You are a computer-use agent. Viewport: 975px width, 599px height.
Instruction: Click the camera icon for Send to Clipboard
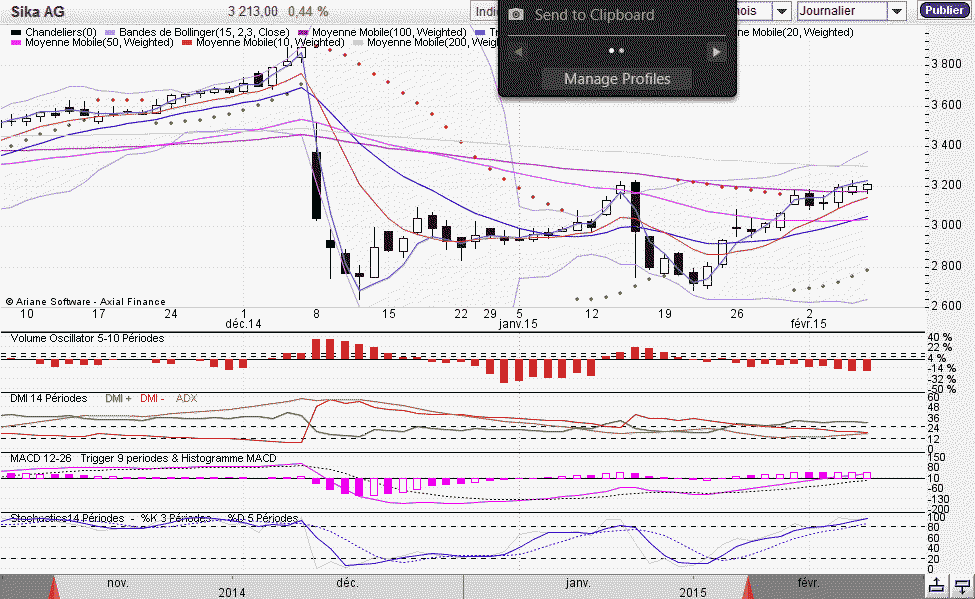[515, 15]
